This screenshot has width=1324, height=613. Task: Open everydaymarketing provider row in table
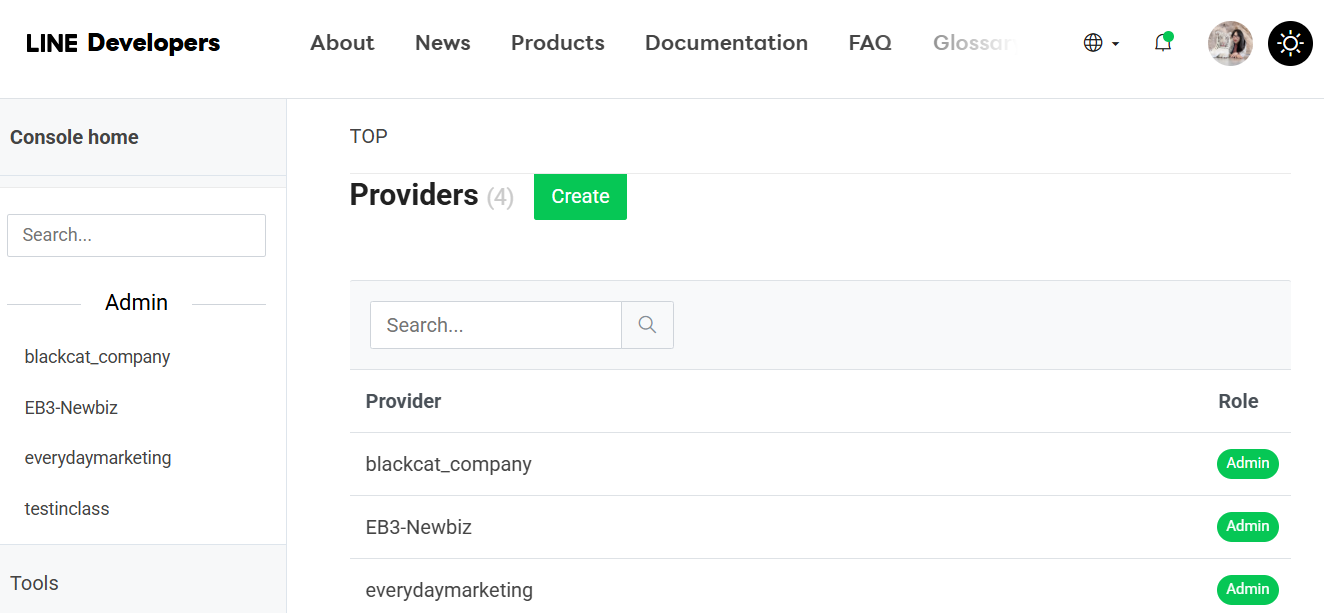(820, 588)
